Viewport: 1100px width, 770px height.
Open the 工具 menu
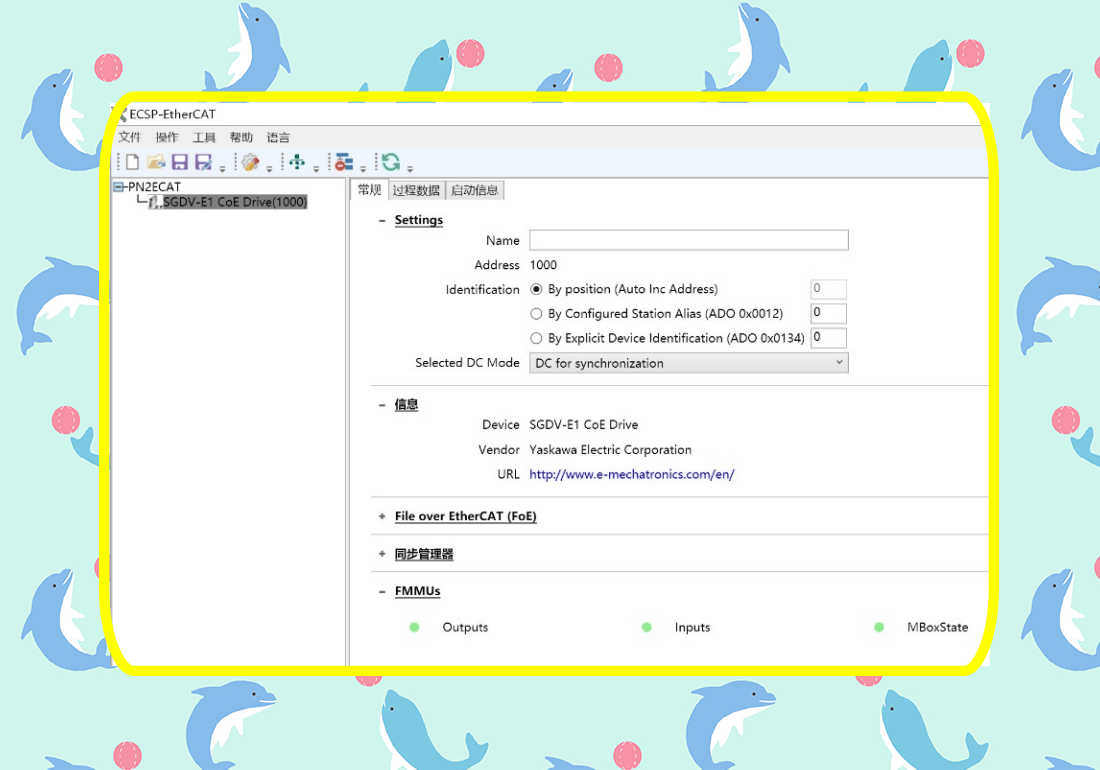pyautogui.click(x=204, y=137)
